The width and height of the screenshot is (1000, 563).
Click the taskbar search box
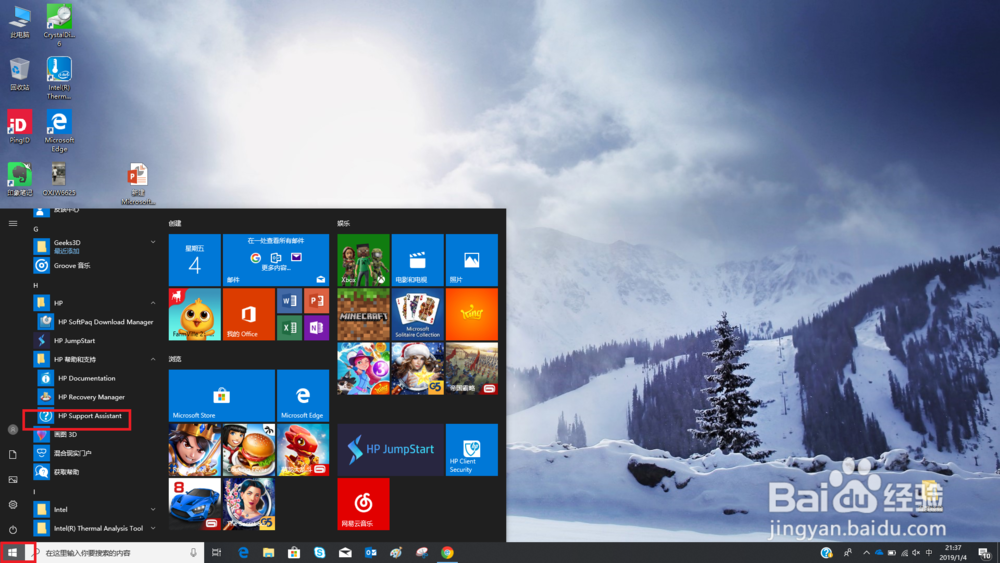click(x=115, y=553)
